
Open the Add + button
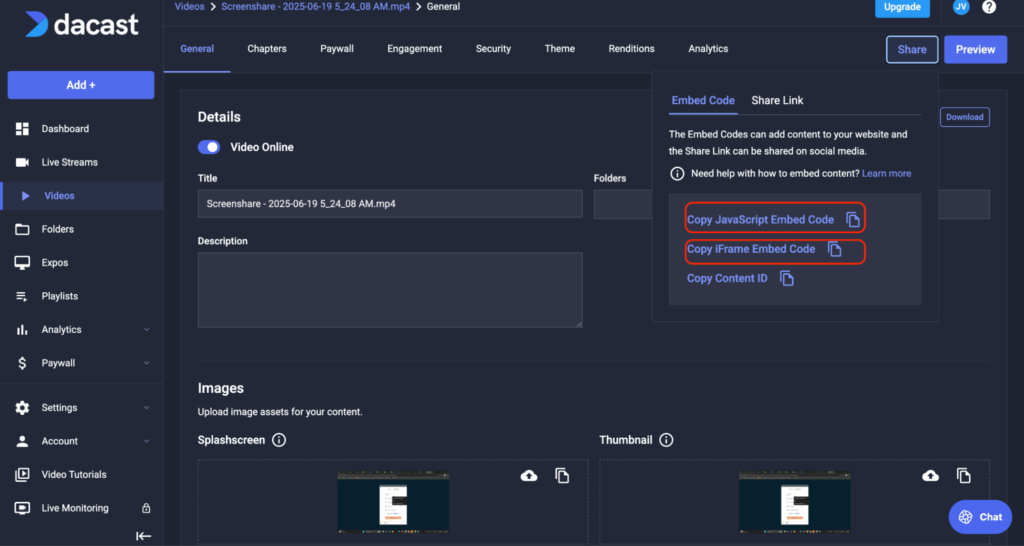[x=81, y=85]
